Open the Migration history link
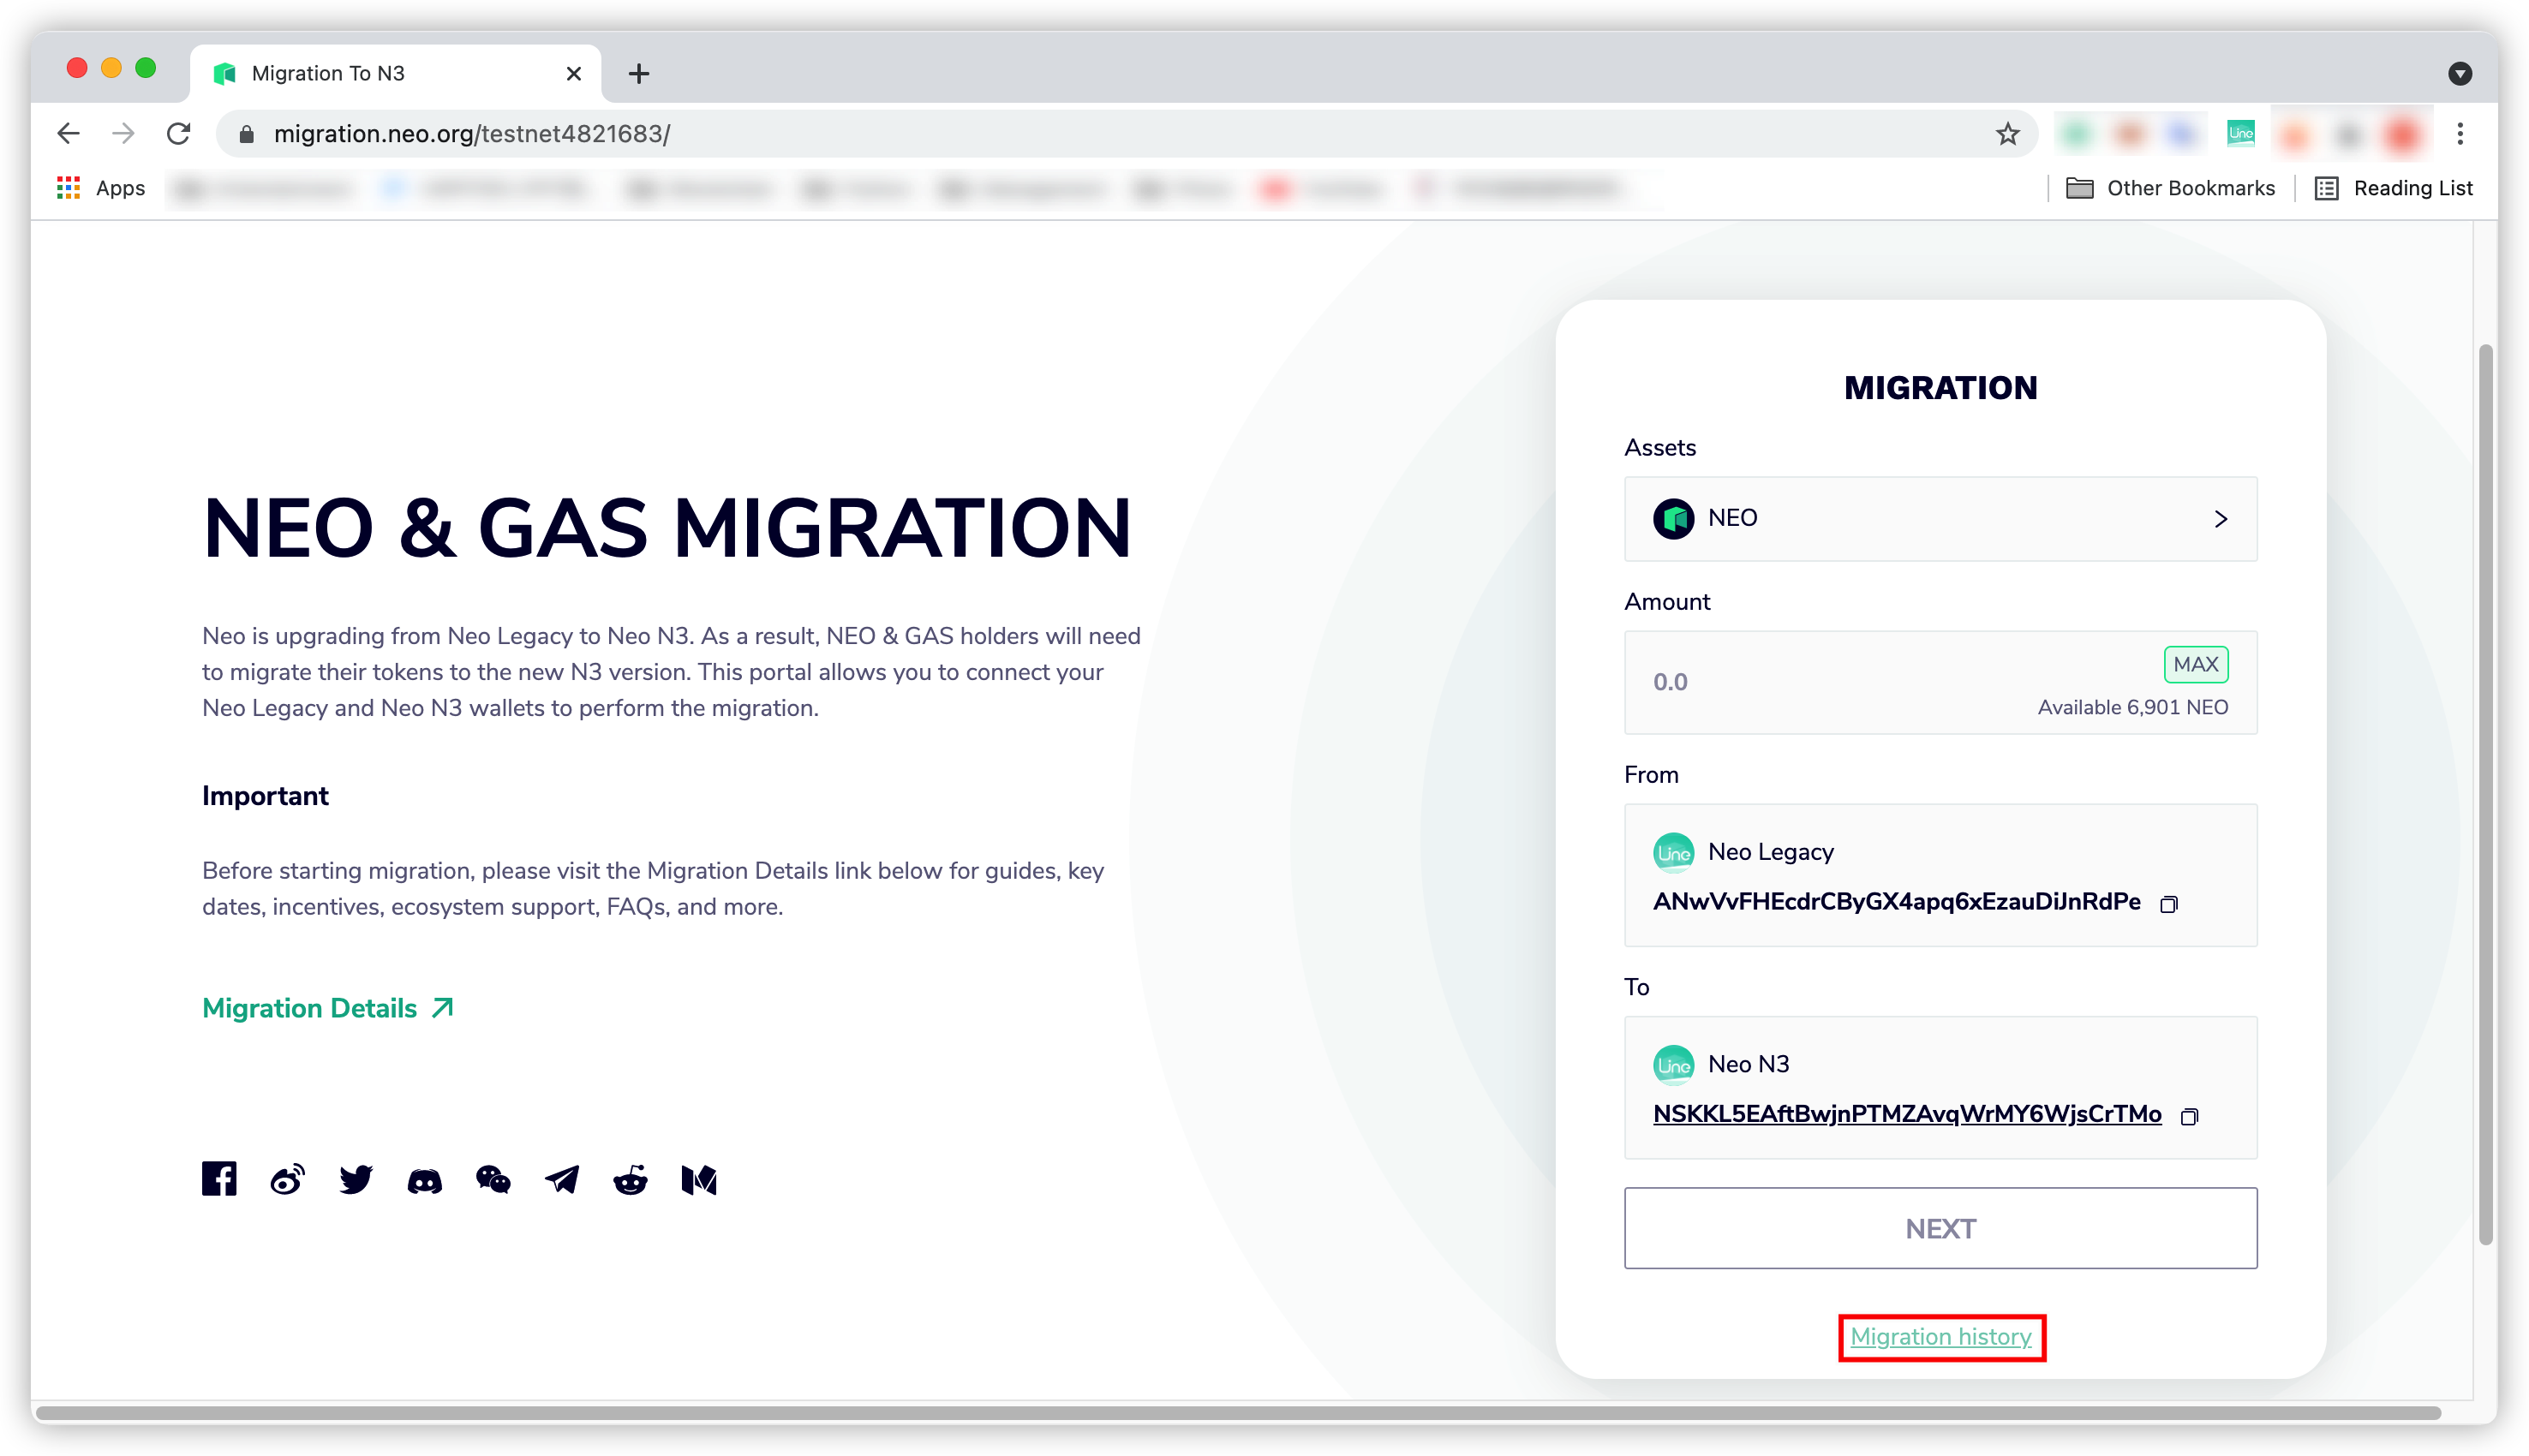 click(1940, 1337)
